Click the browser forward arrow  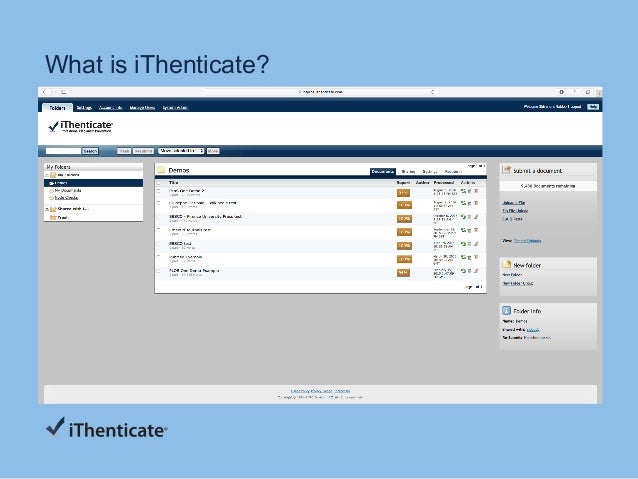pyautogui.click(x=52, y=92)
